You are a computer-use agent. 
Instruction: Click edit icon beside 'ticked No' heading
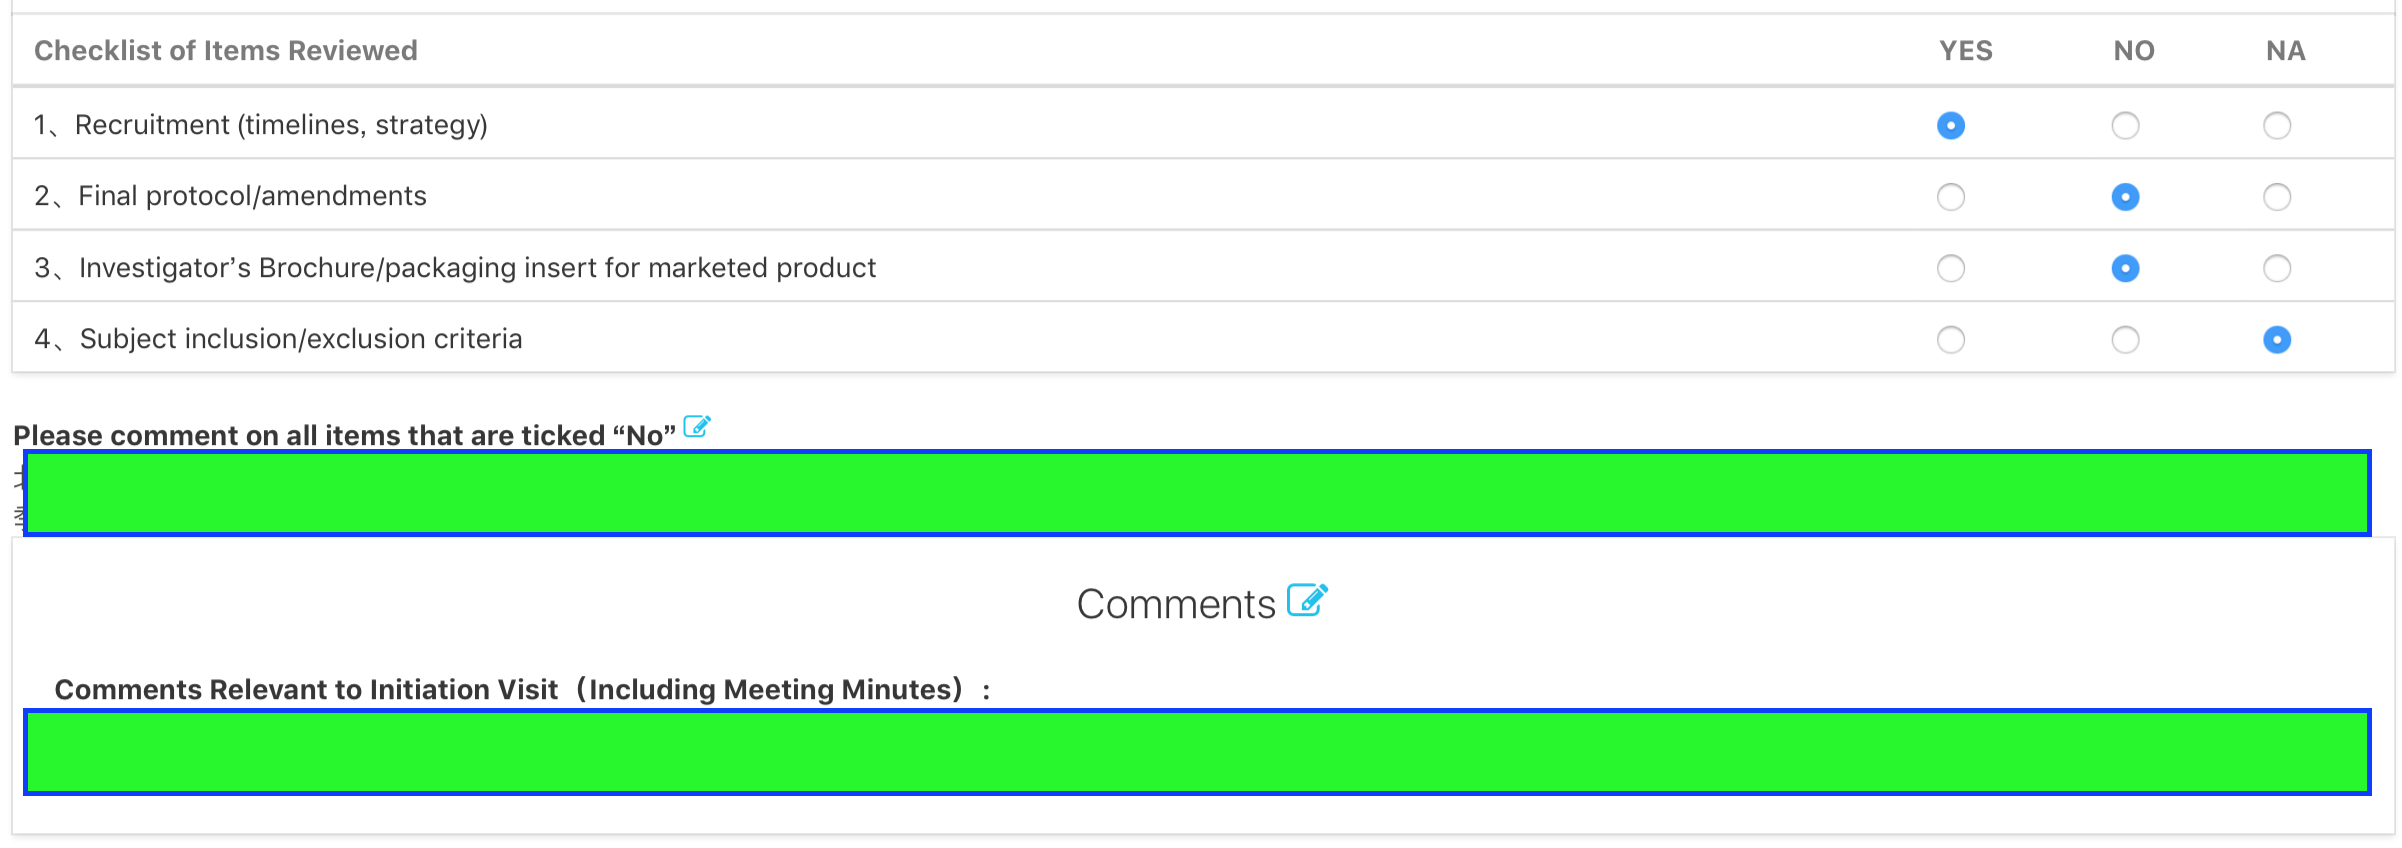[x=696, y=427]
